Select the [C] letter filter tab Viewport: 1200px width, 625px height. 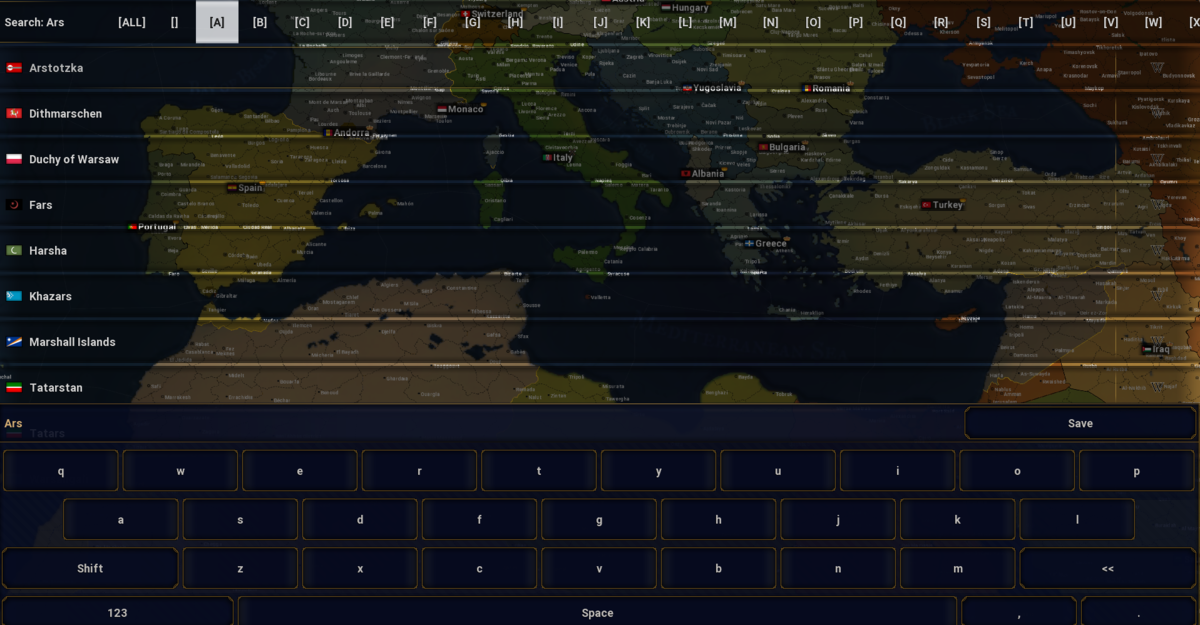(302, 22)
